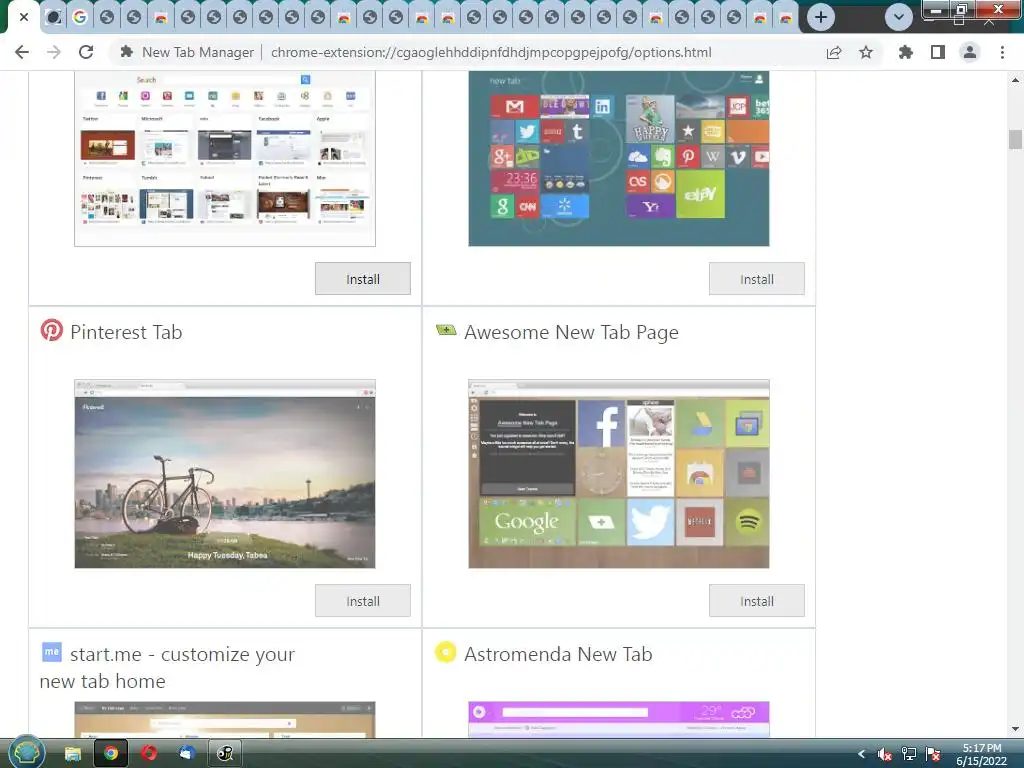
Task: Open the Windows 8 tiles preview image
Action: coord(618,159)
